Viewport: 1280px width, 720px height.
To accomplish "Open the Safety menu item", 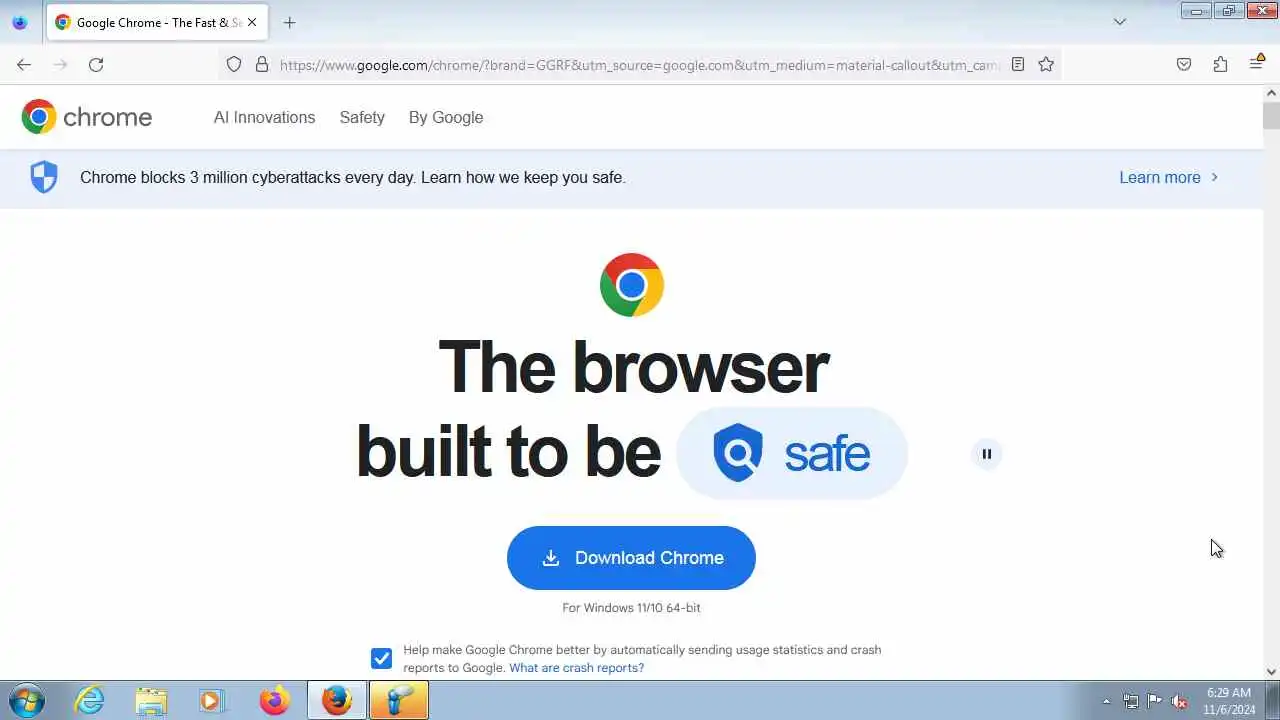I will pyautogui.click(x=362, y=117).
